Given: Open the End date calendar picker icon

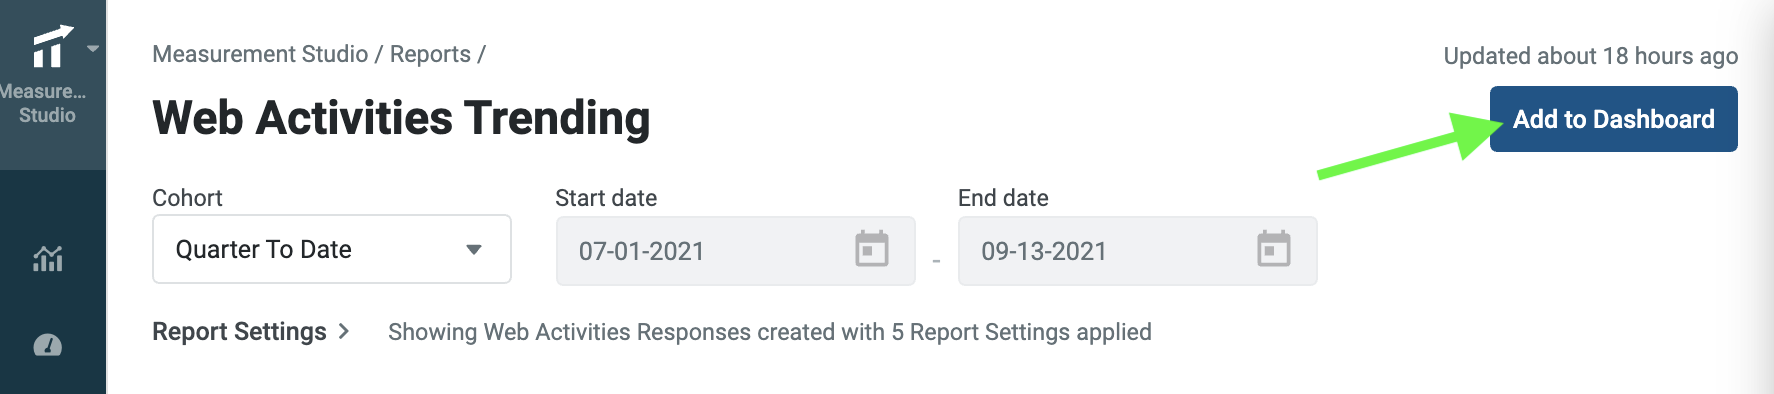Looking at the screenshot, I should (x=1274, y=249).
